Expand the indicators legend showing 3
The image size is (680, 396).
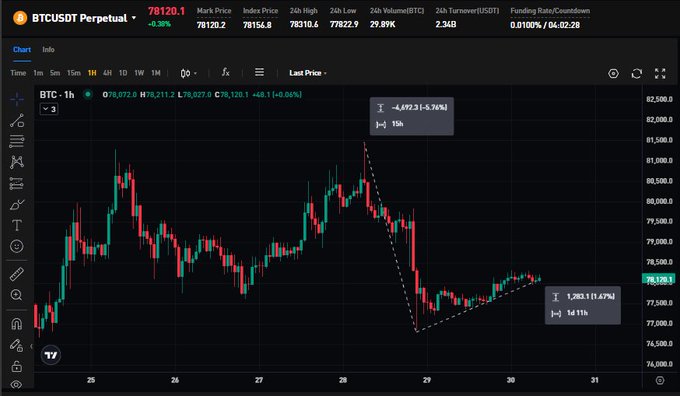tap(49, 109)
